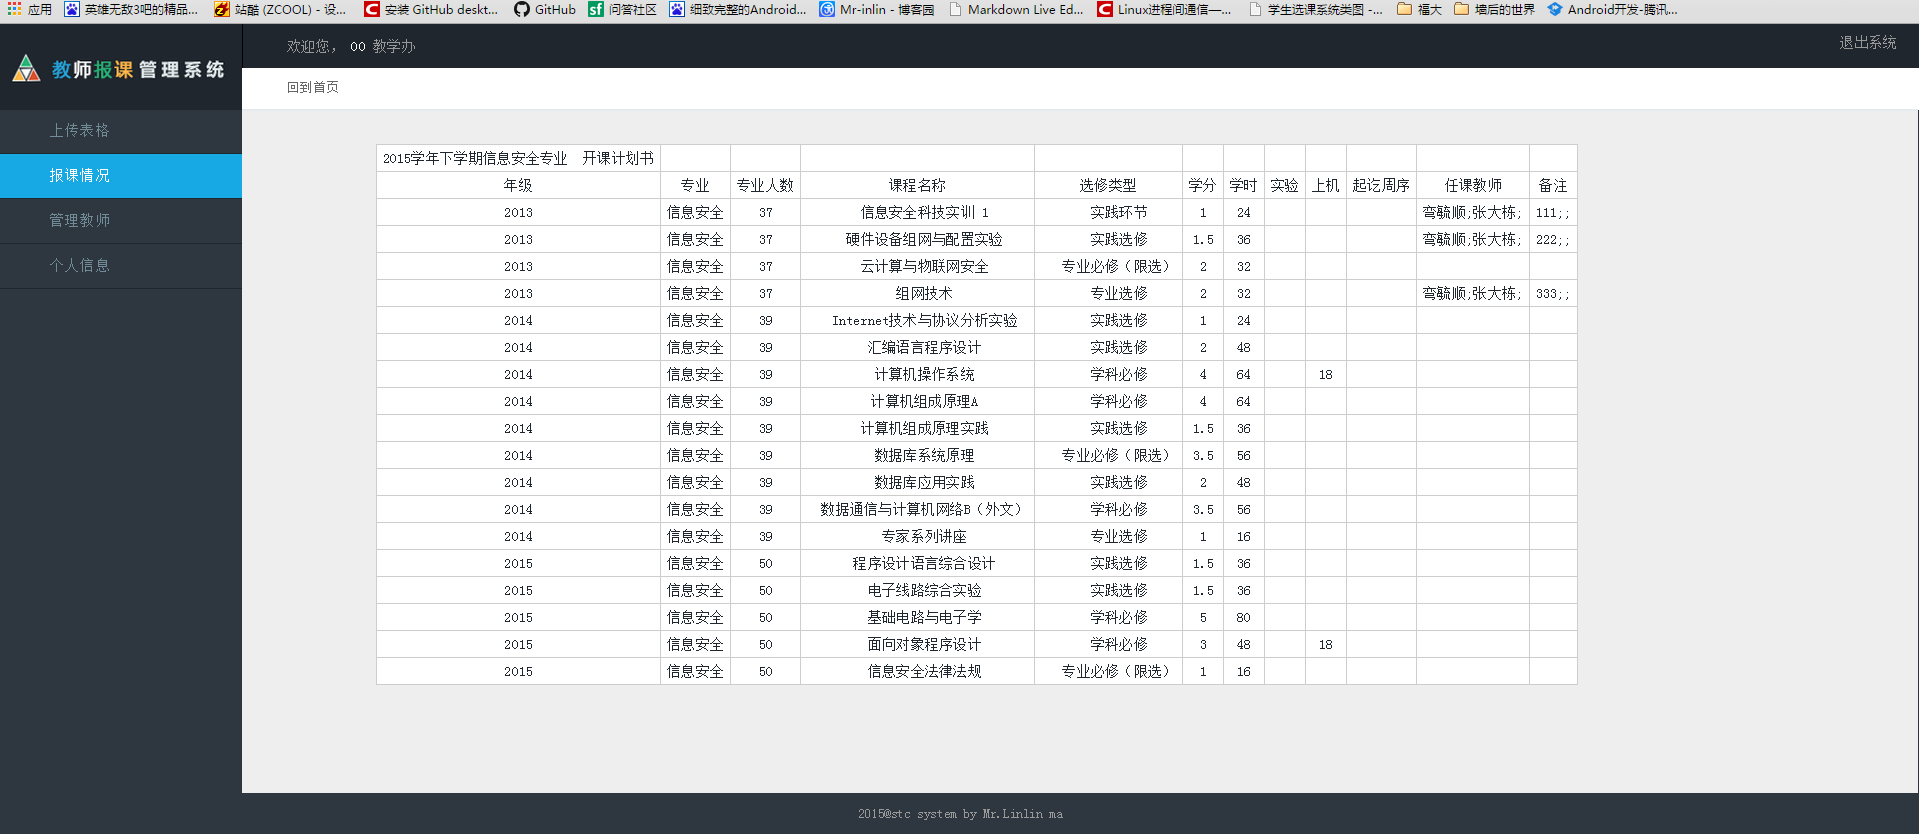Select the 报课情况 sidebar menu
Viewport: 1919px width, 834px height.
pyautogui.click(x=121, y=176)
